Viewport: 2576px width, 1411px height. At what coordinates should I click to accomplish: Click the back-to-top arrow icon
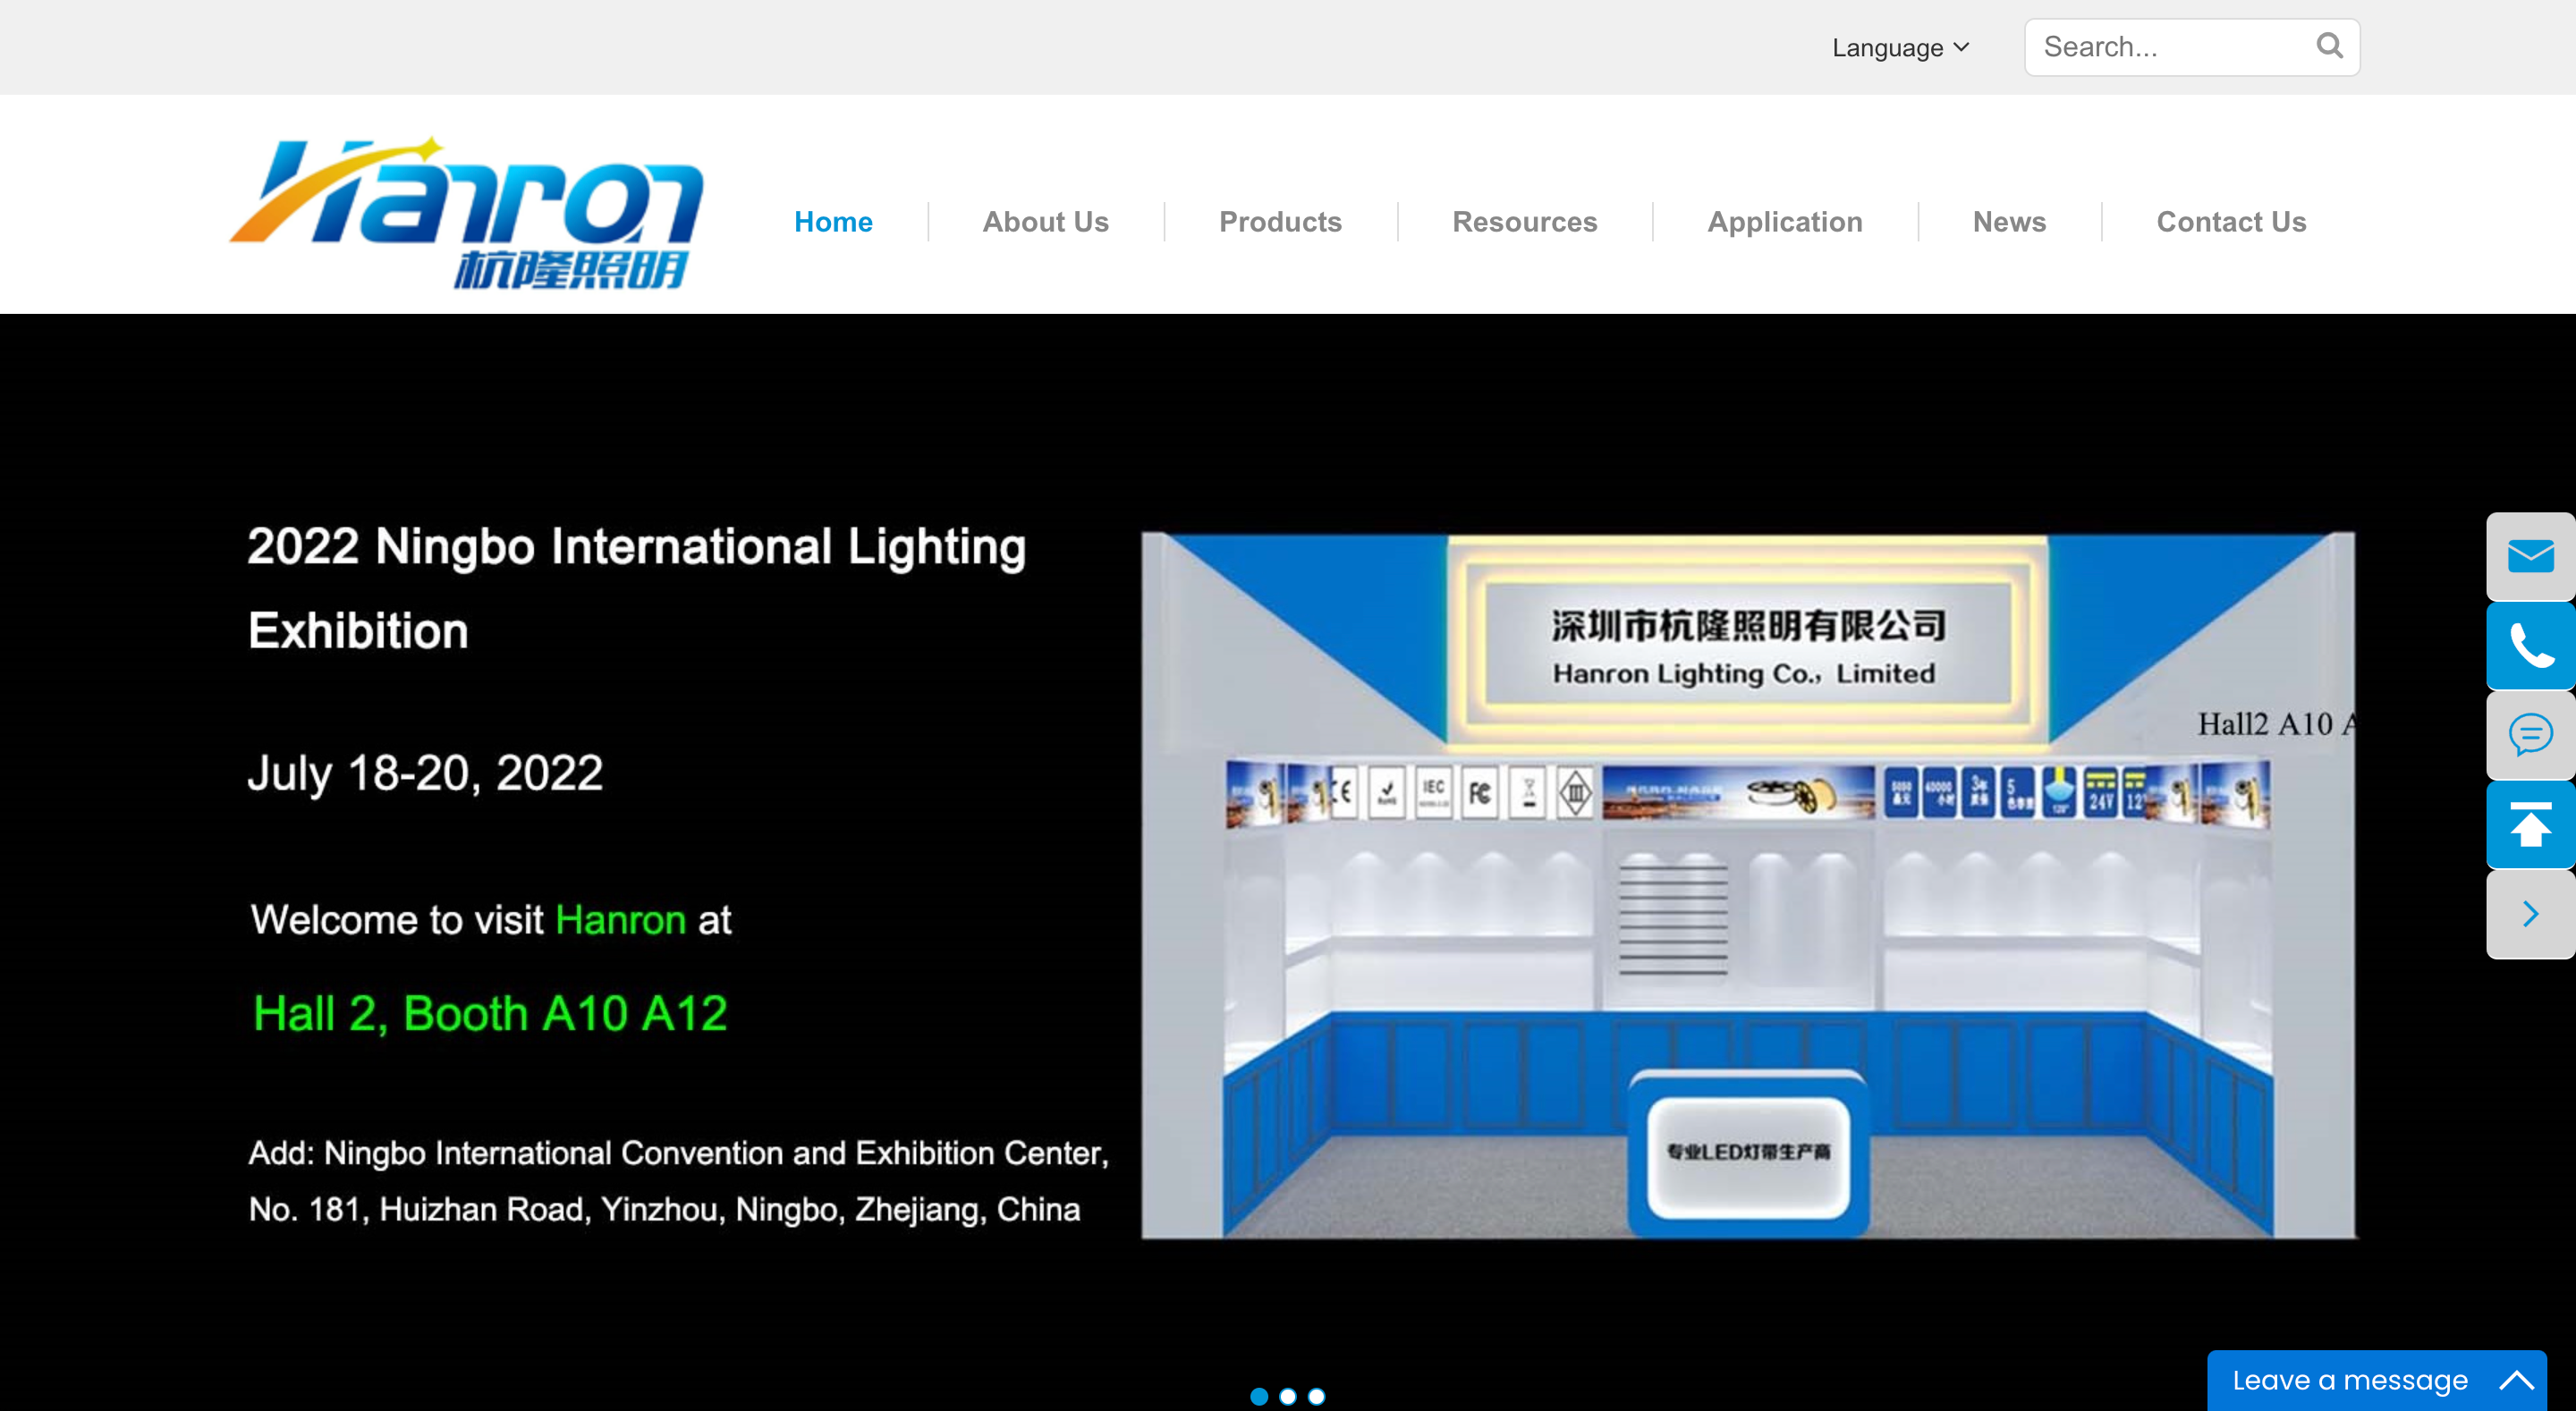point(2531,824)
